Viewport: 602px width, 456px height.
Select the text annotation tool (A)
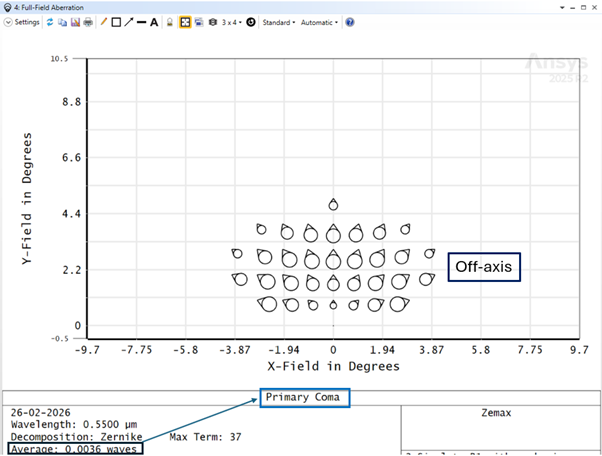pos(154,22)
